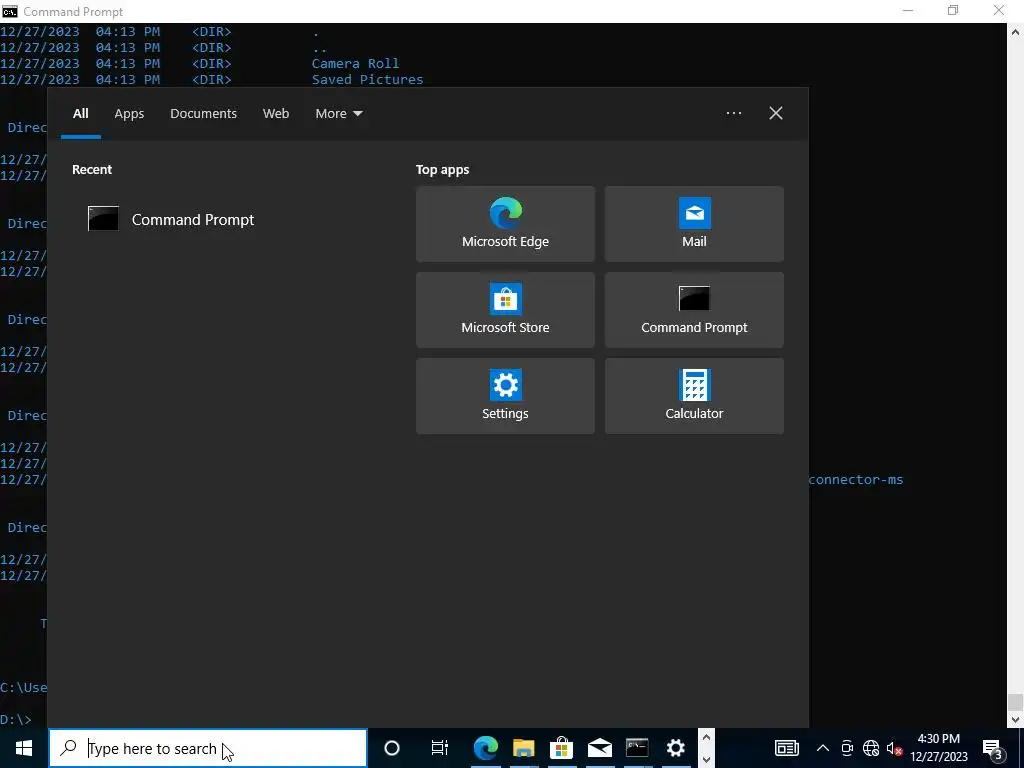Switch to the Apps search tab
This screenshot has height=768, width=1024.
[129, 114]
